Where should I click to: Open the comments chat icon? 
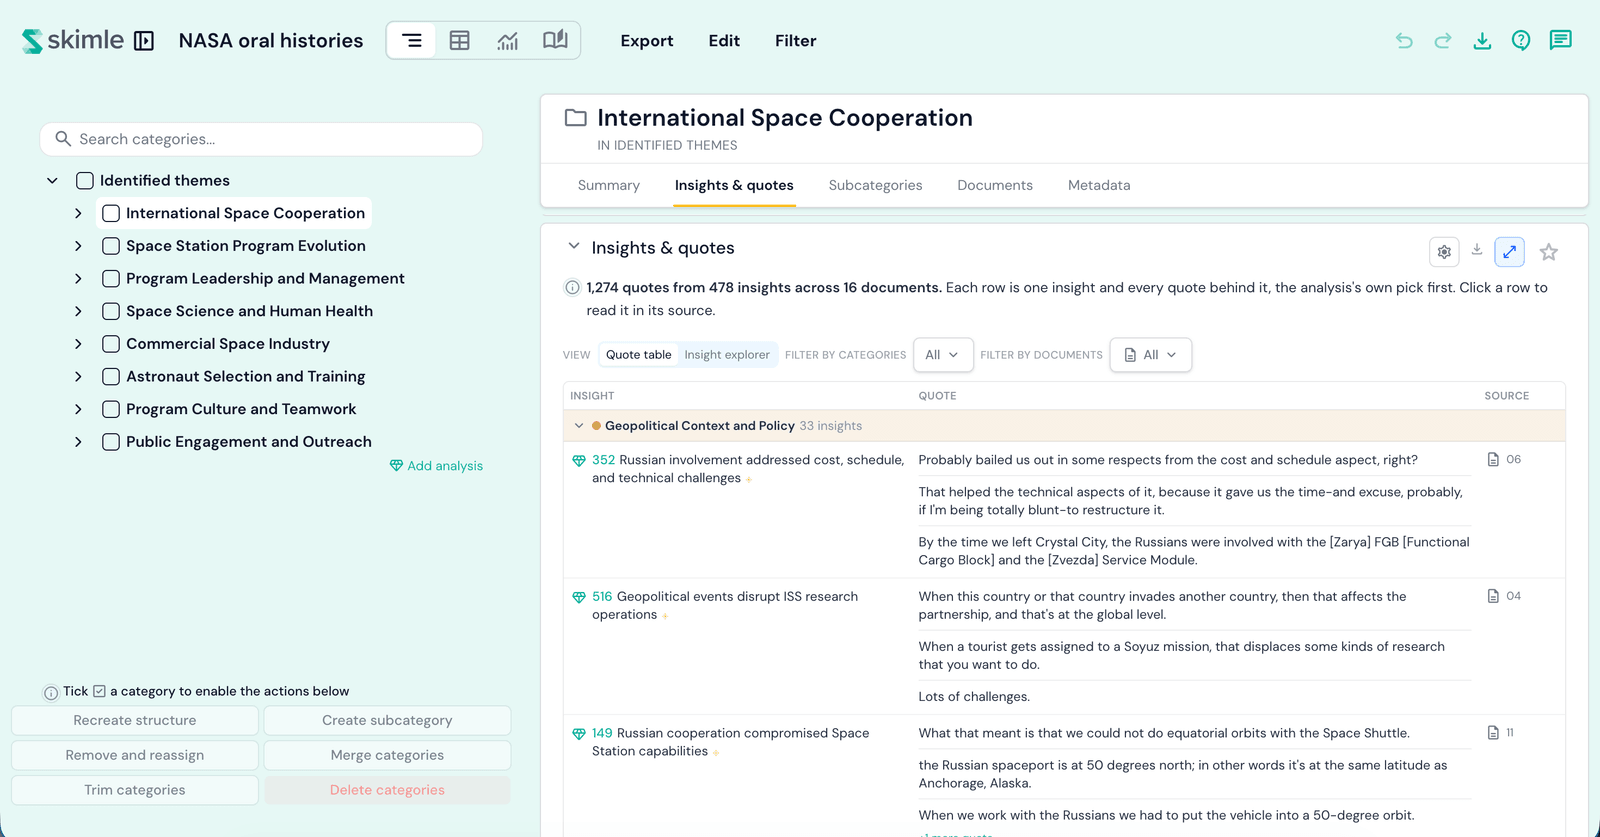point(1560,40)
